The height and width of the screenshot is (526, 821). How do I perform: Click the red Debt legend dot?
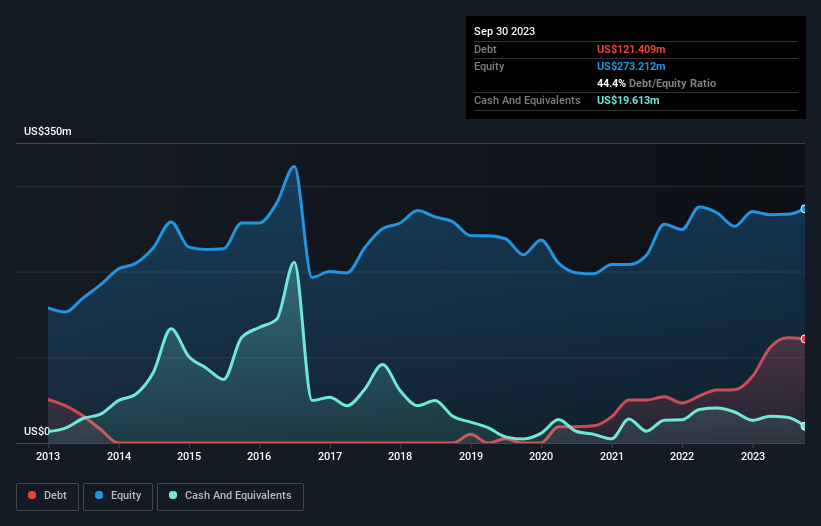32,495
